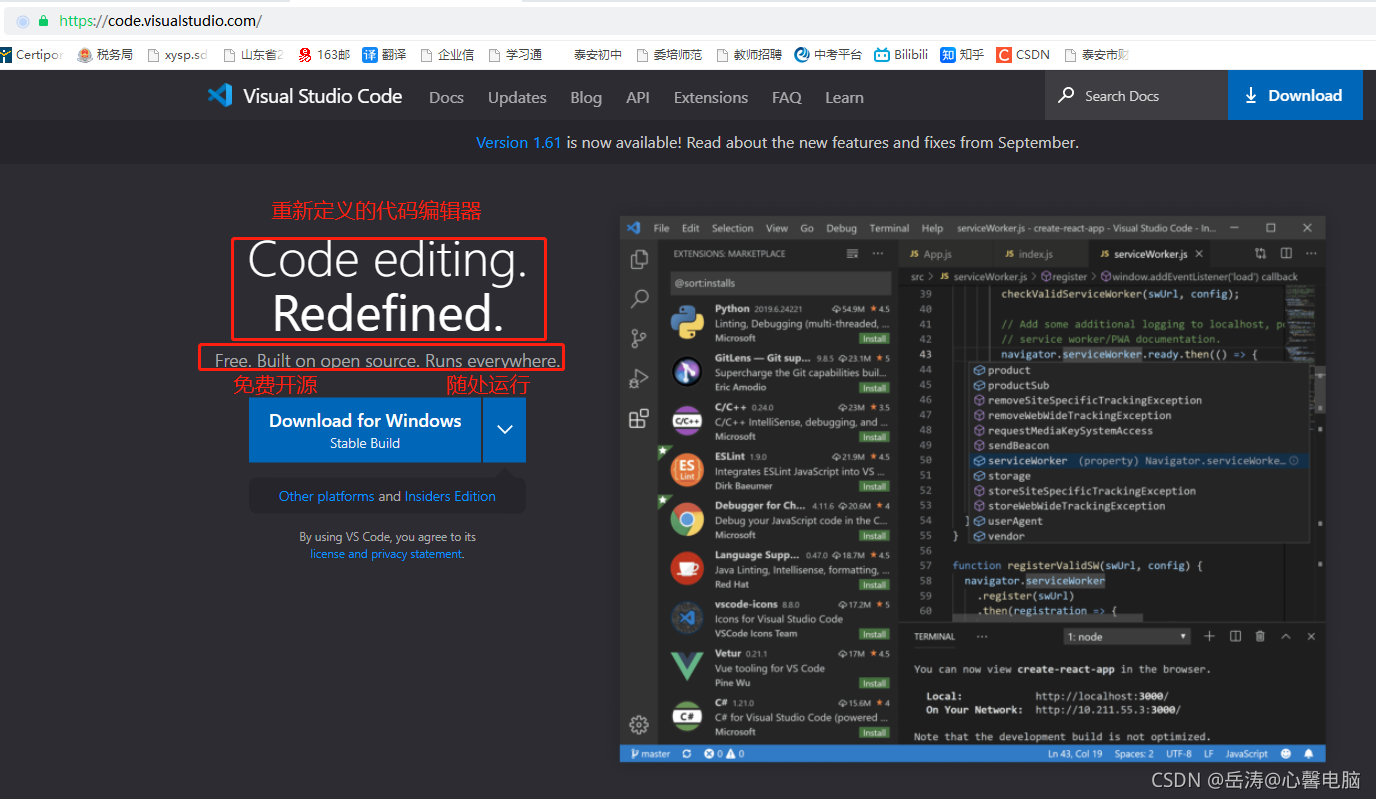Click the Explorer files icon in activity bar
The height and width of the screenshot is (799, 1376).
click(639, 260)
